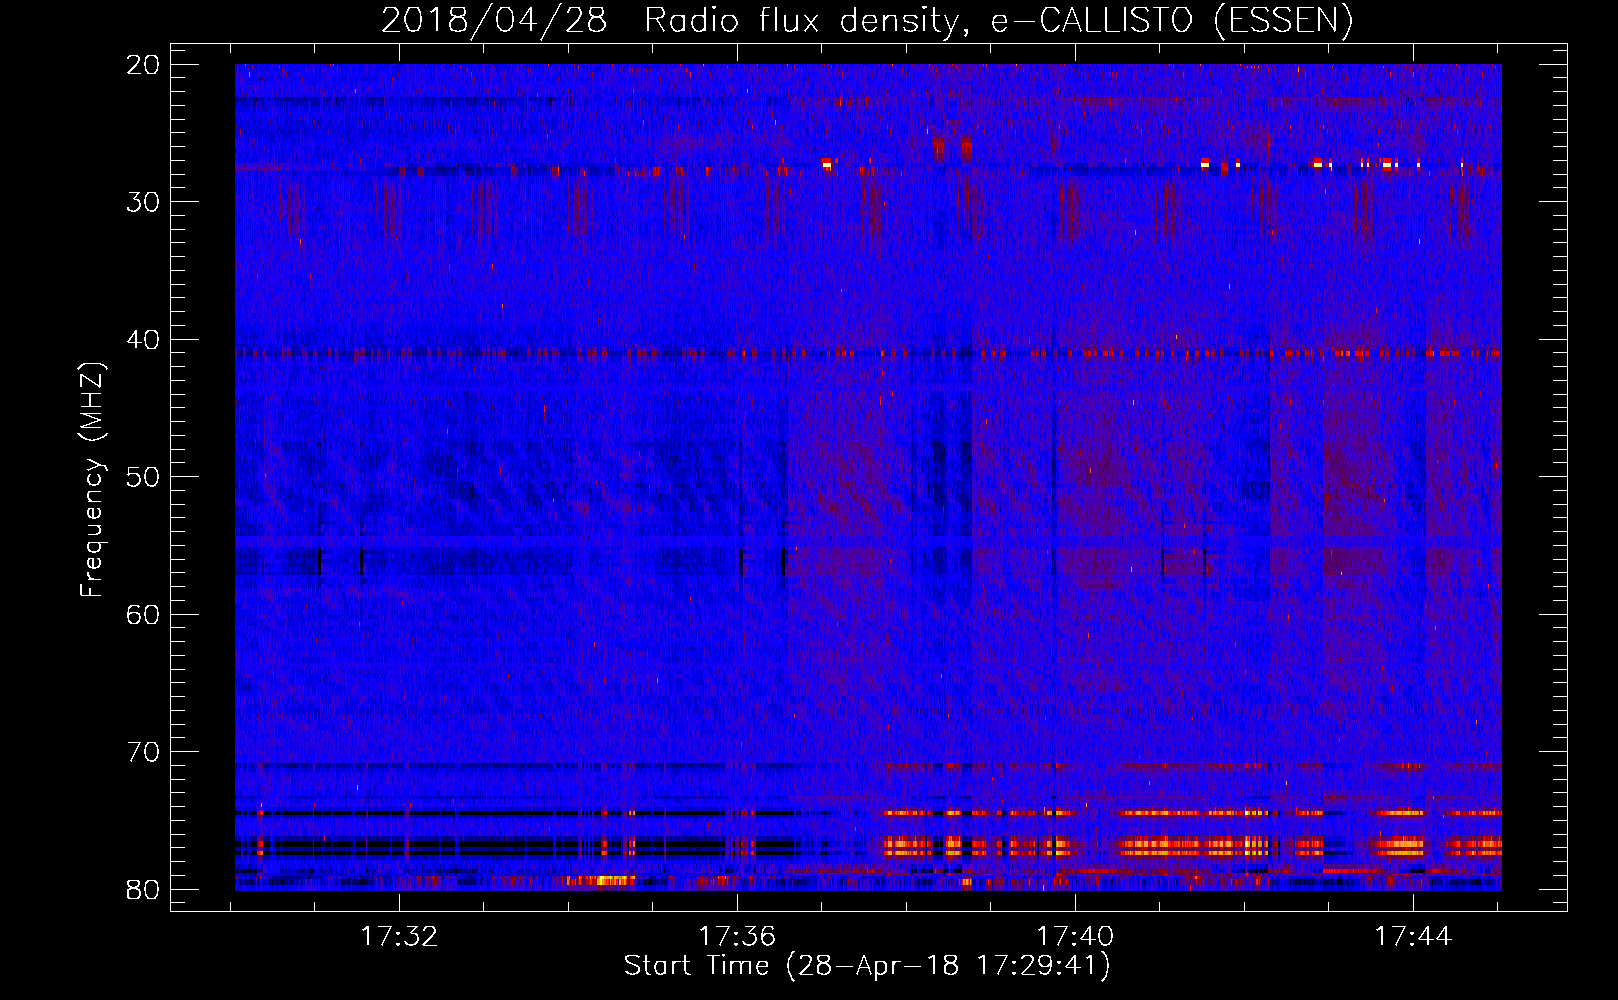Image resolution: width=1618 pixels, height=1000 pixels.
Task: Click the 17:44 time tick label
Action: 1413,937
